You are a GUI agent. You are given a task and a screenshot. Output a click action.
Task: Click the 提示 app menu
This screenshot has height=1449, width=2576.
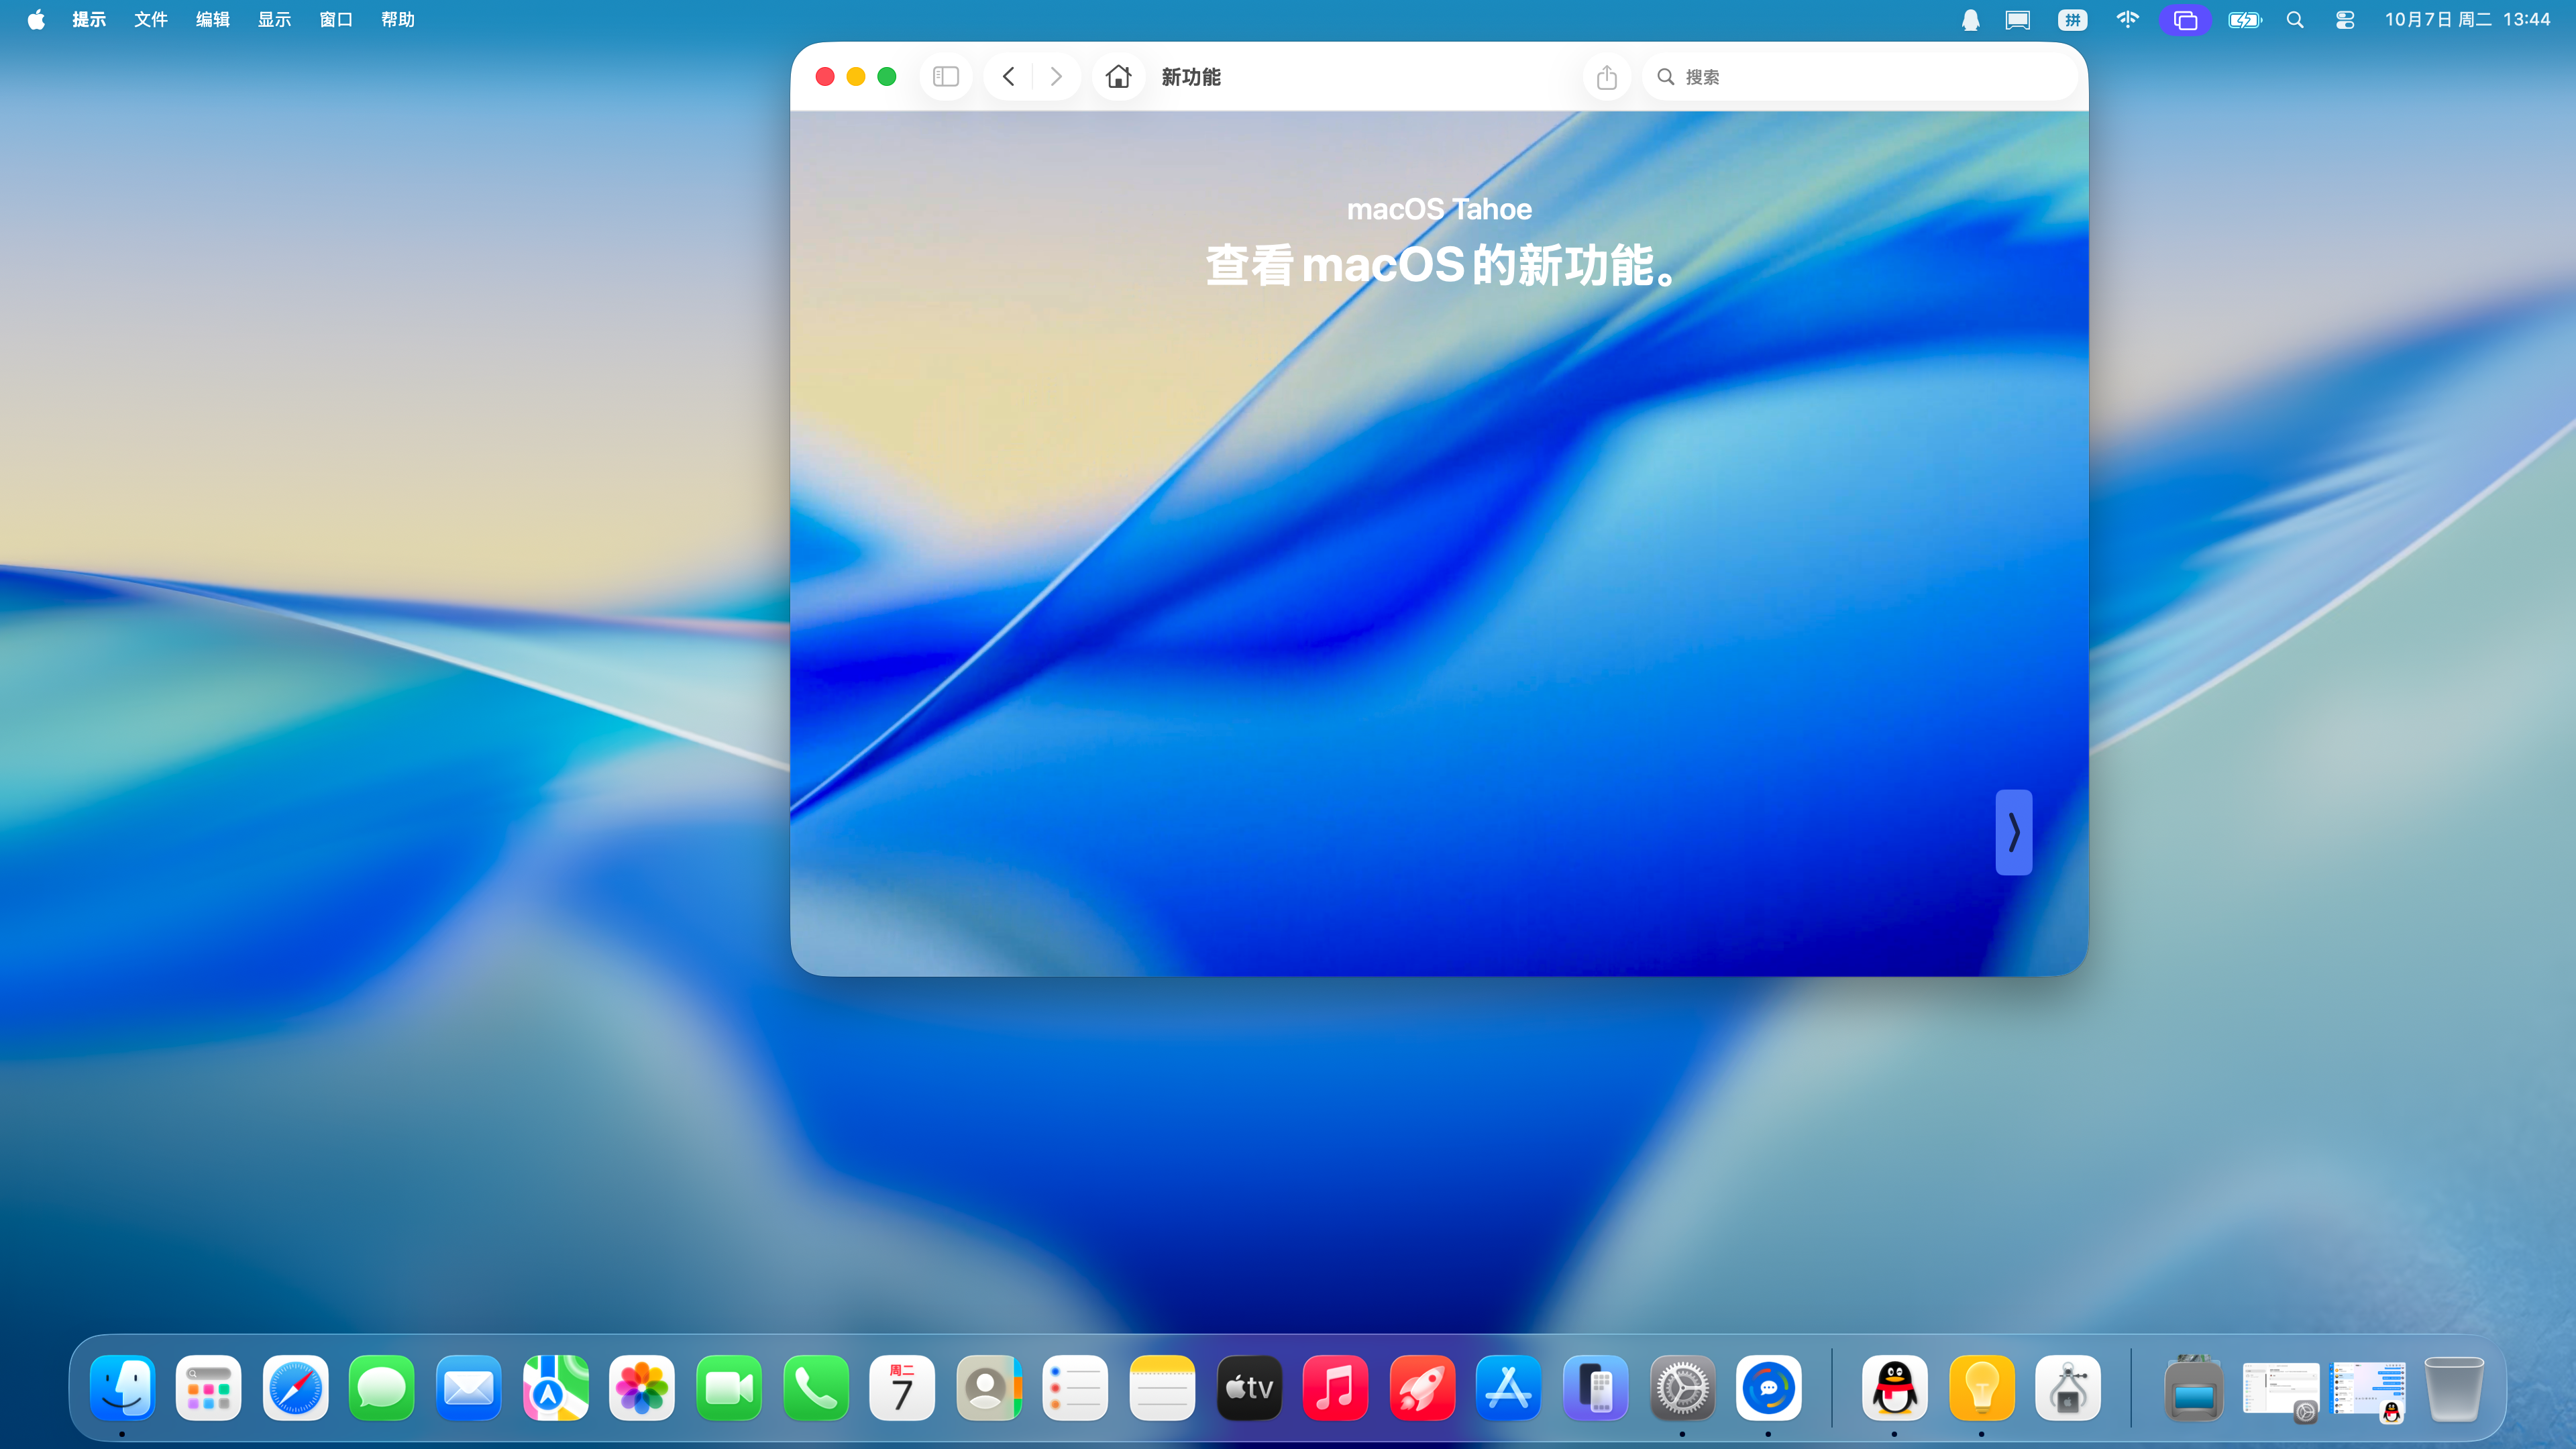[x=89, y=20]
